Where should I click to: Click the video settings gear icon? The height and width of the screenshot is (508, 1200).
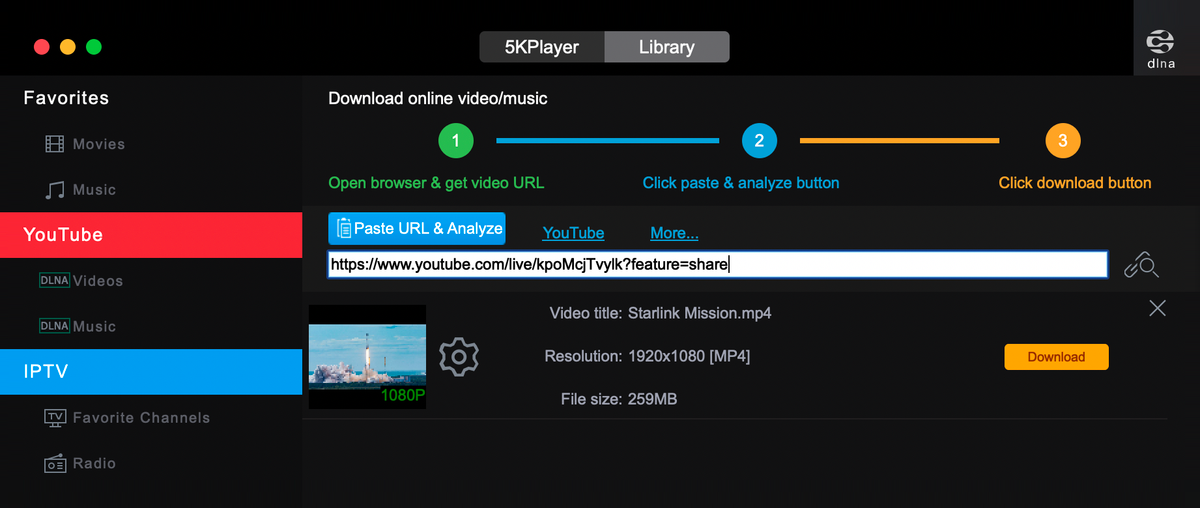point(459,356)
